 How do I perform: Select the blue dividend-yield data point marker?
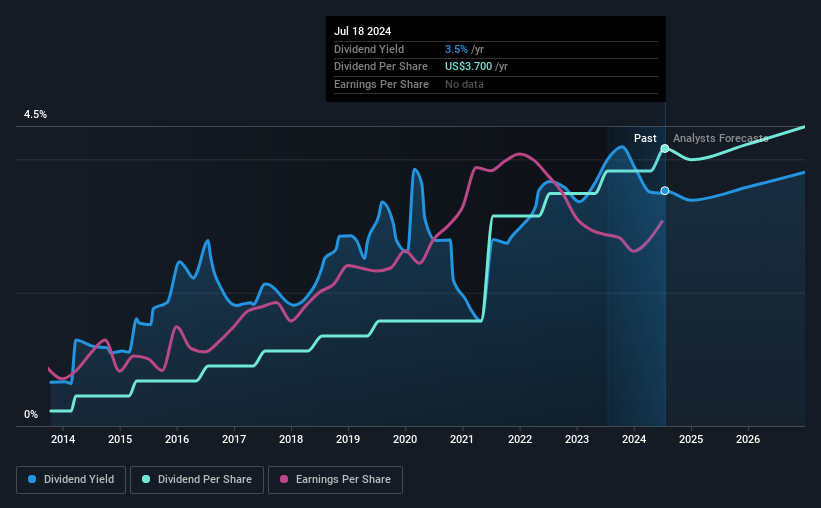(664, 191)
